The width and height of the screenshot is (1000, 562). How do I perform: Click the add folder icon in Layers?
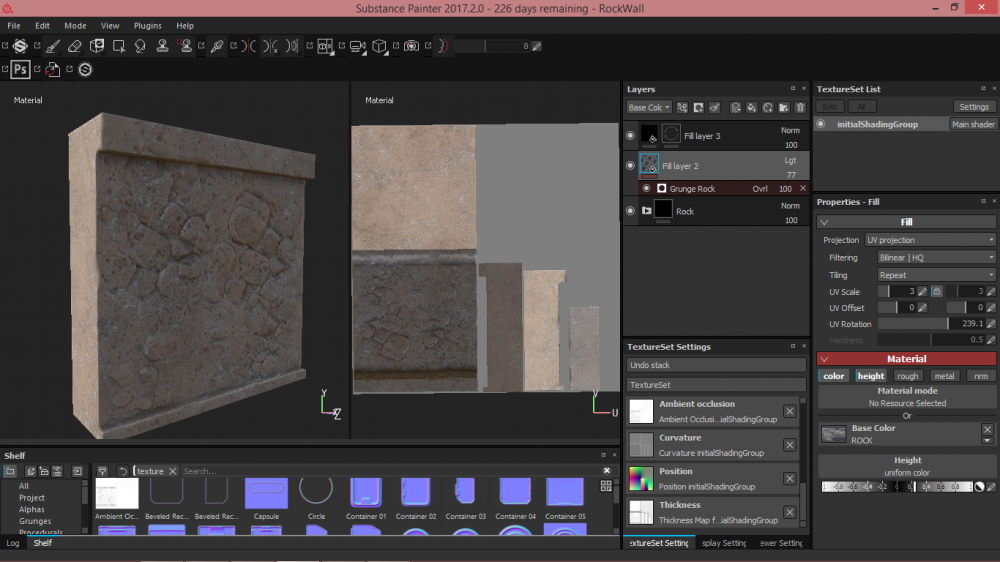(784, 108)
